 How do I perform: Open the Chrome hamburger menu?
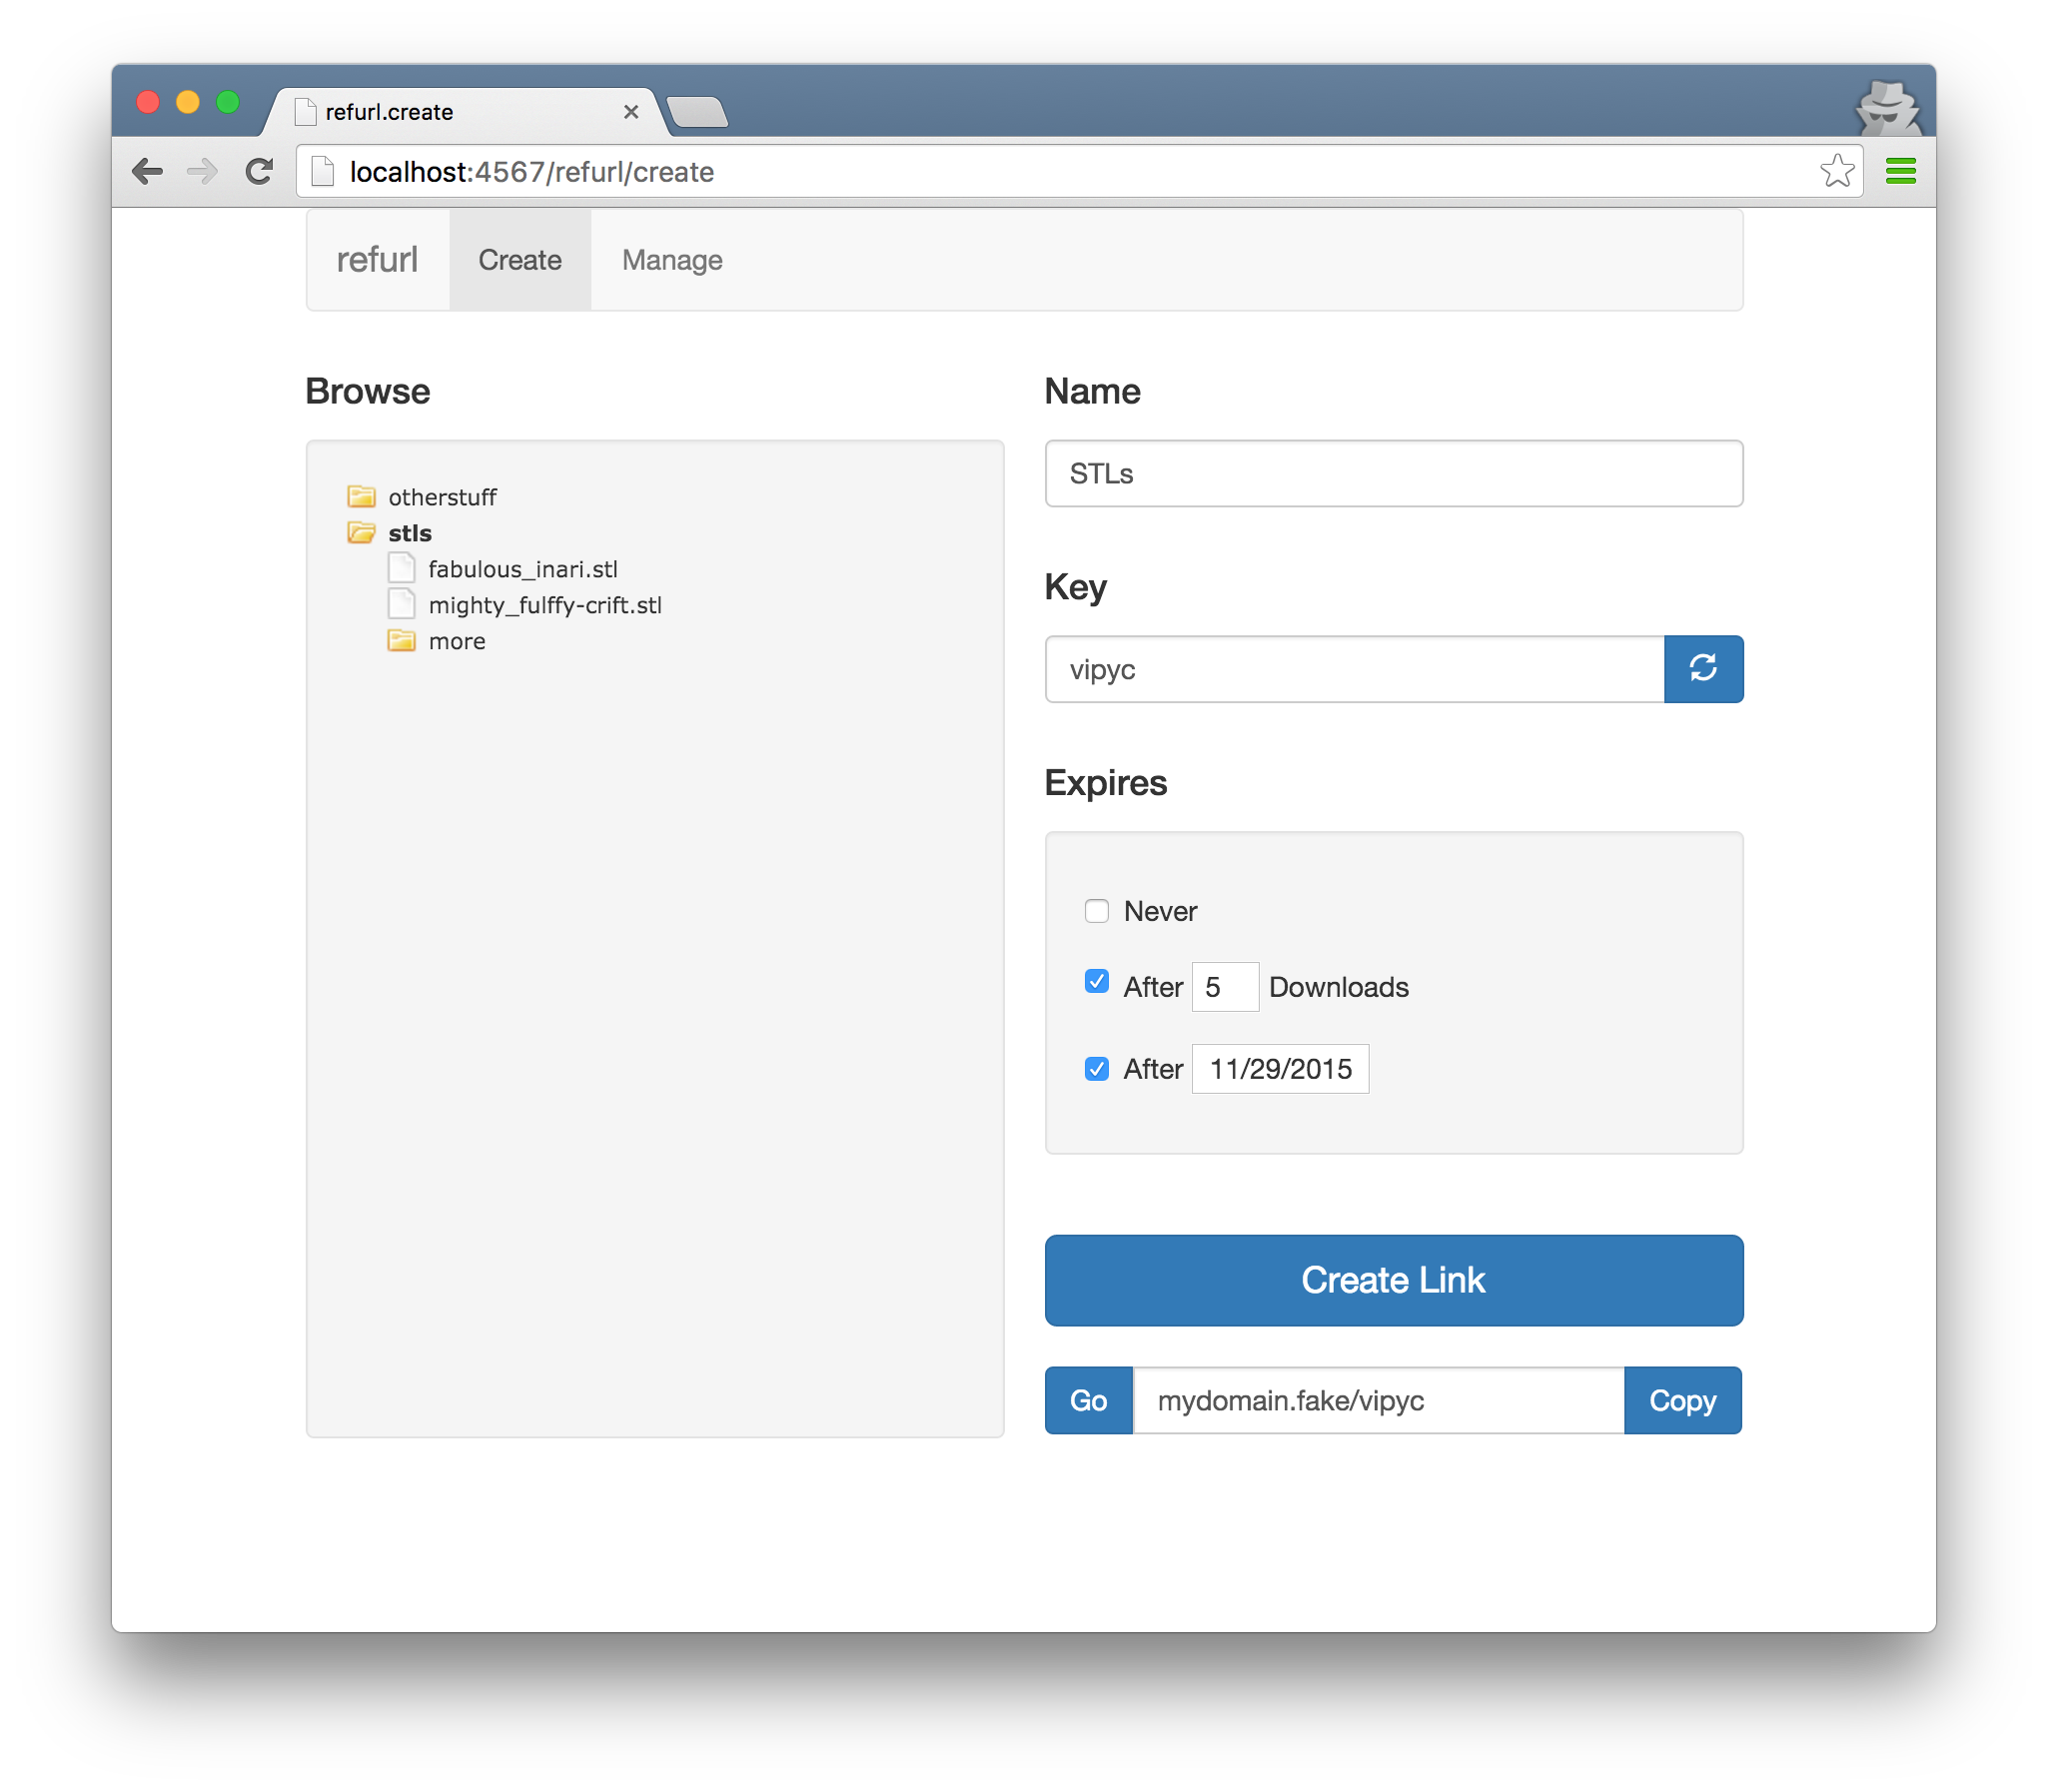1900,172
